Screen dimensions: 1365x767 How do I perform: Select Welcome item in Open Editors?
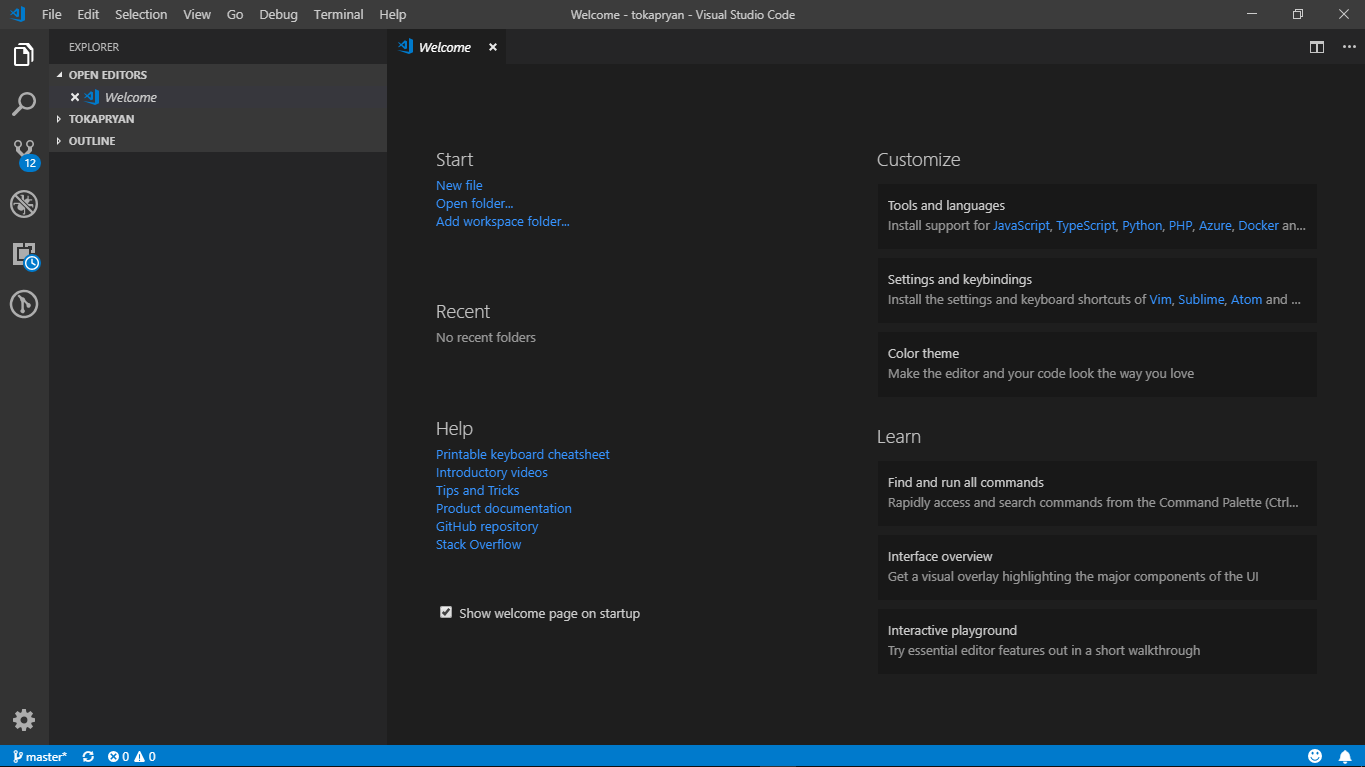[x=218, y=97]
